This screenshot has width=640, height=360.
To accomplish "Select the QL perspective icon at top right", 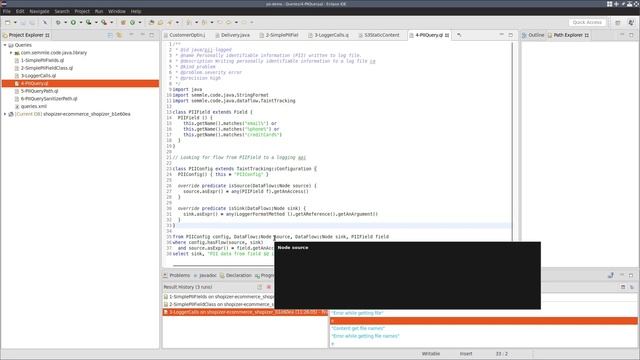I will (631, 22).
